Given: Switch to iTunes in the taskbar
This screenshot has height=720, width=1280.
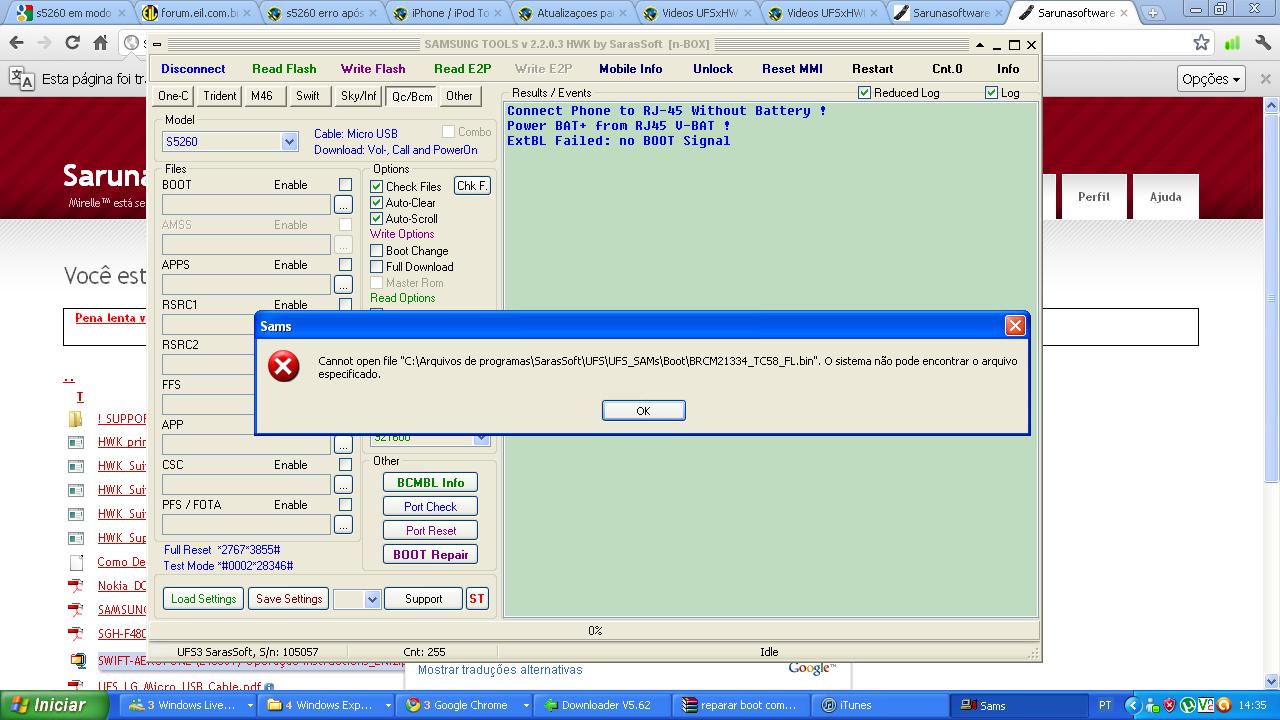Looking at the screenshot, I should 878,705.
